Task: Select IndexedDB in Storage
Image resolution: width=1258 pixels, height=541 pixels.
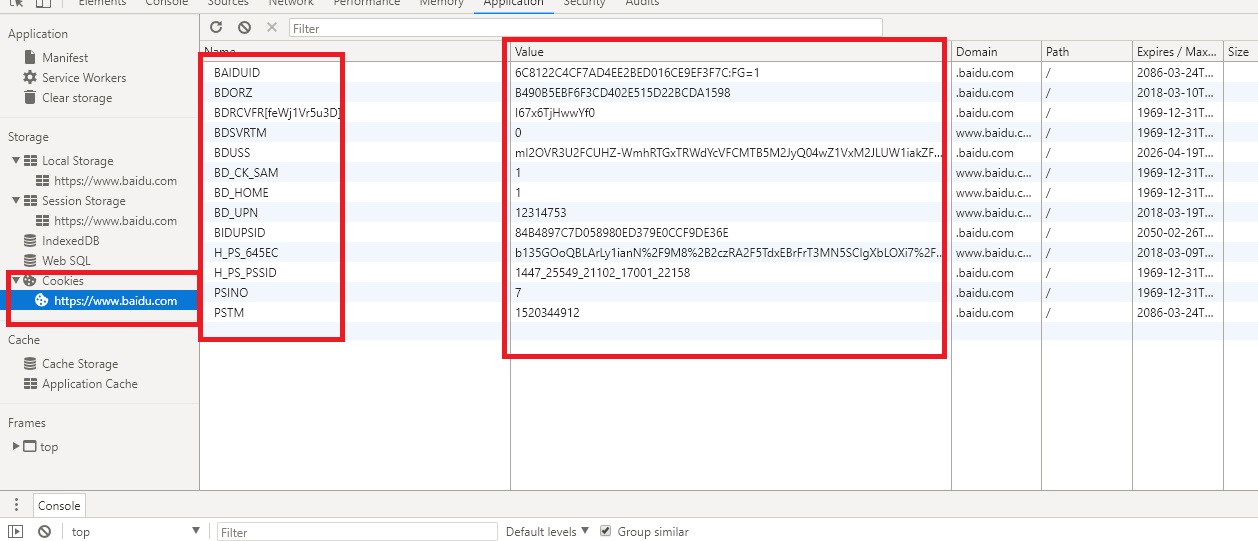Action: tap(70, 241)
